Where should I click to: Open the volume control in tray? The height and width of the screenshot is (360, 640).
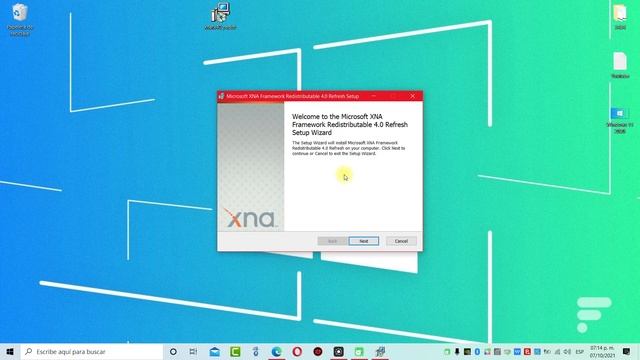[567, 351]
